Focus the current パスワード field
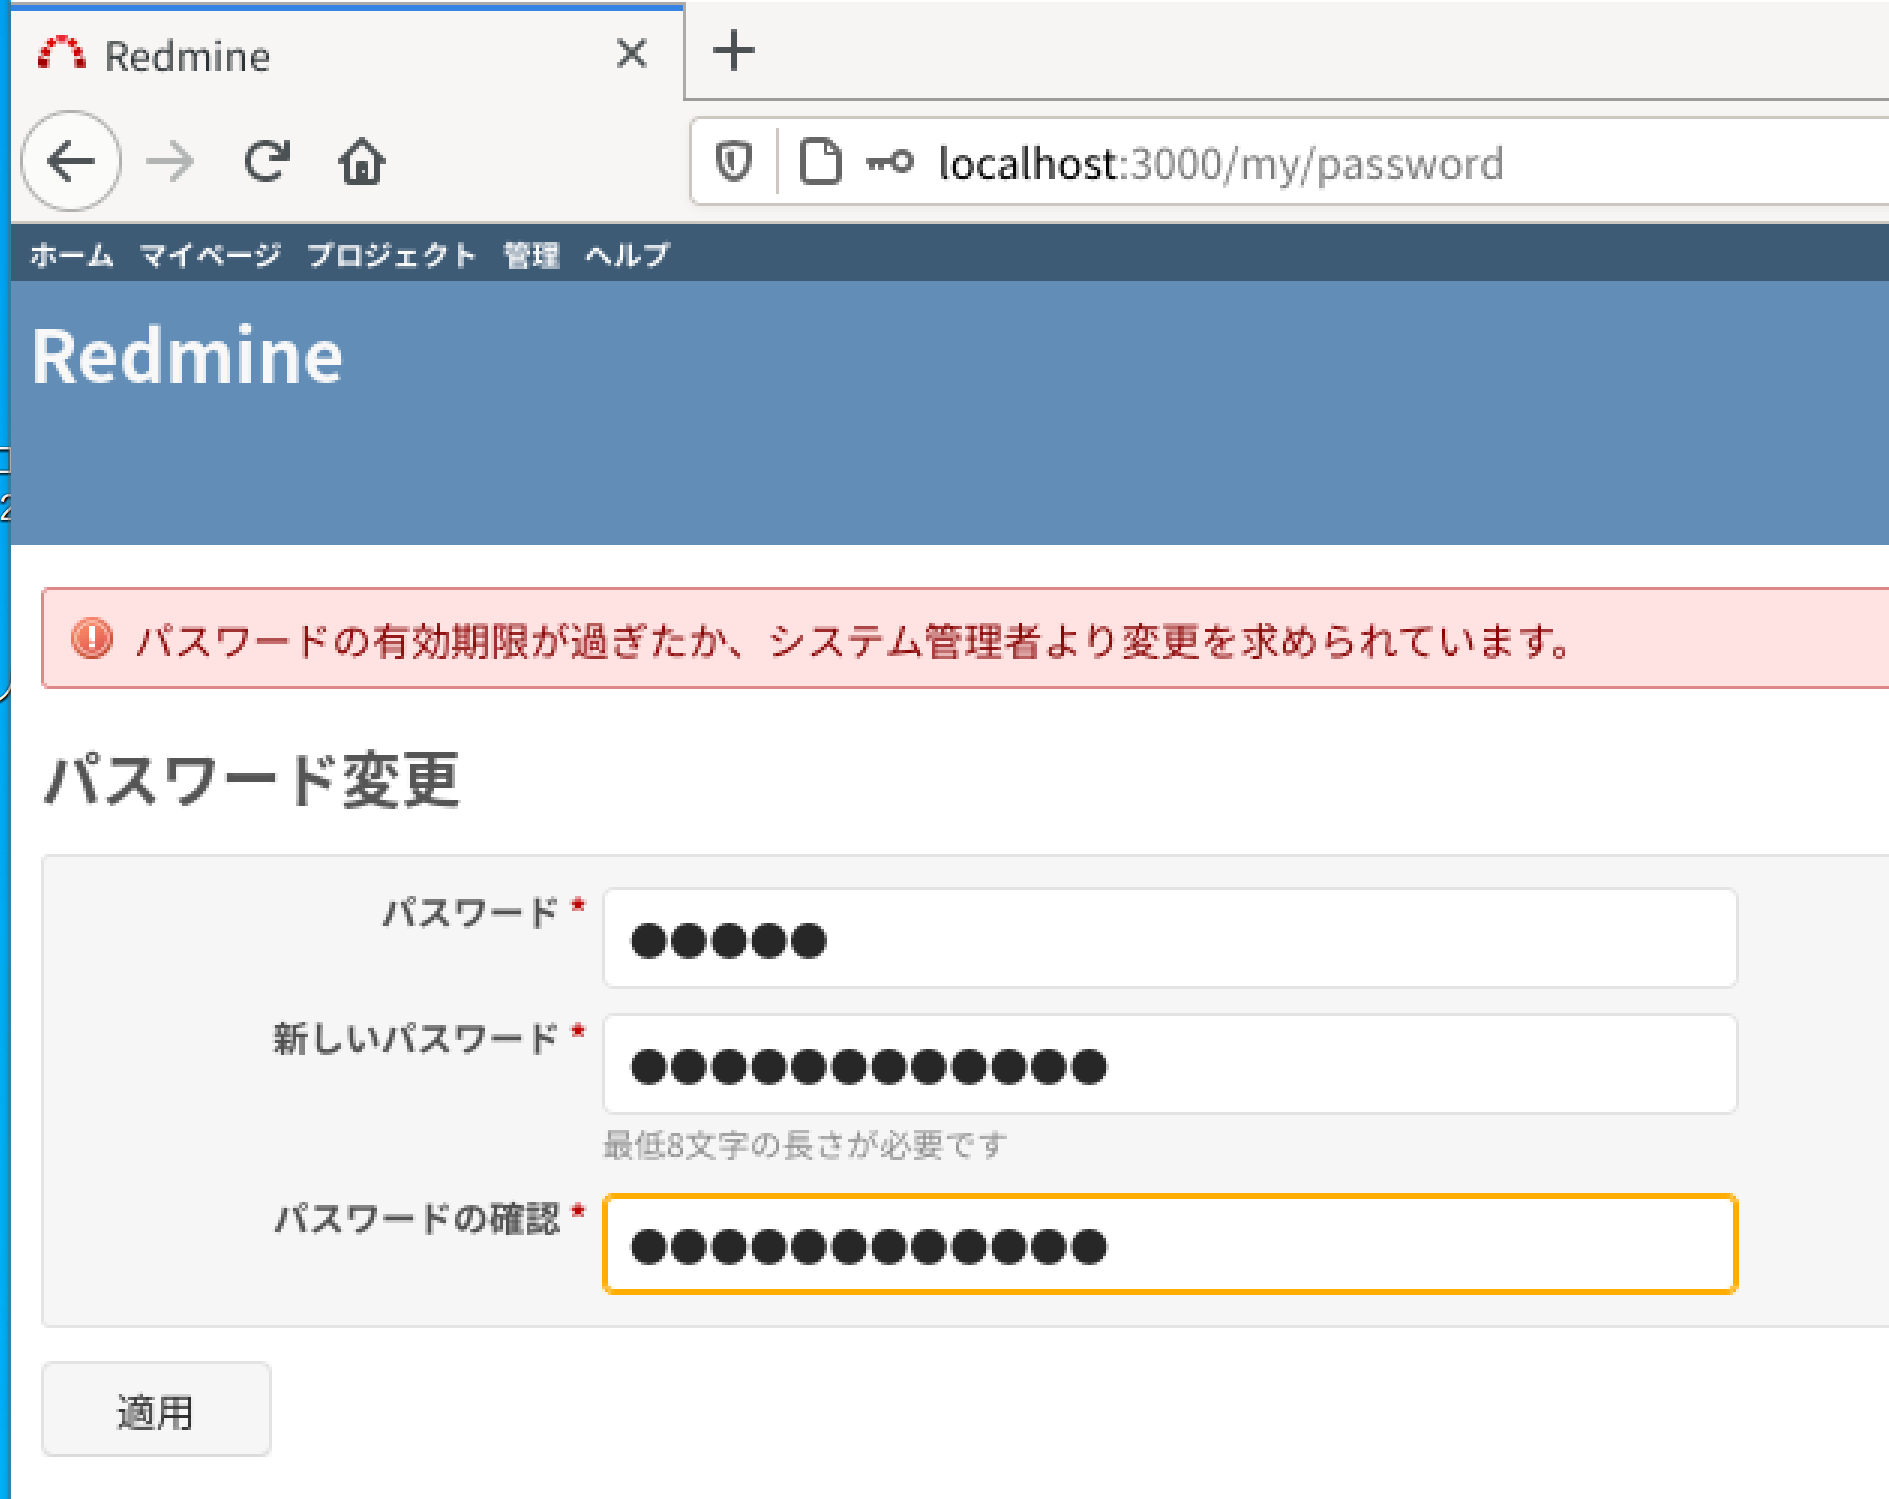 [1170, 938]
